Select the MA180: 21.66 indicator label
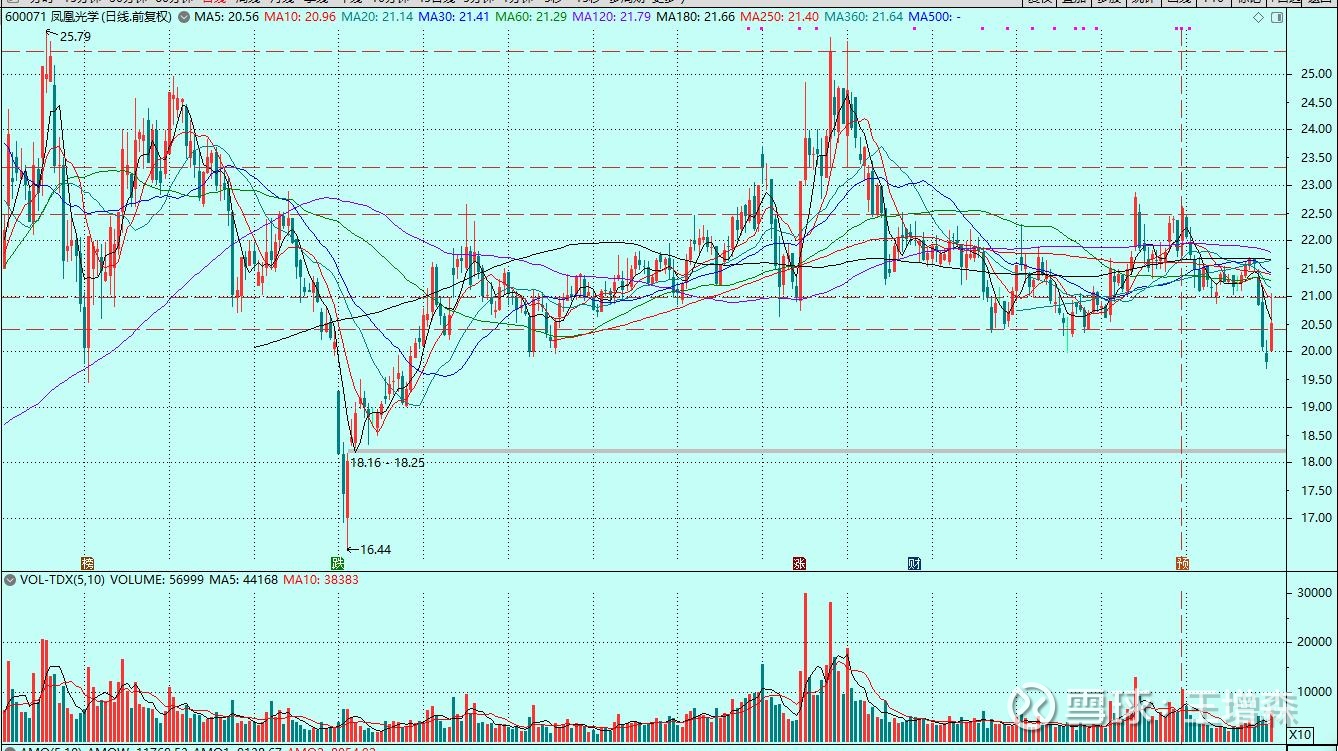Viewport: 1338px width, 751px height. pyautogui.click(x=696, y=18)
